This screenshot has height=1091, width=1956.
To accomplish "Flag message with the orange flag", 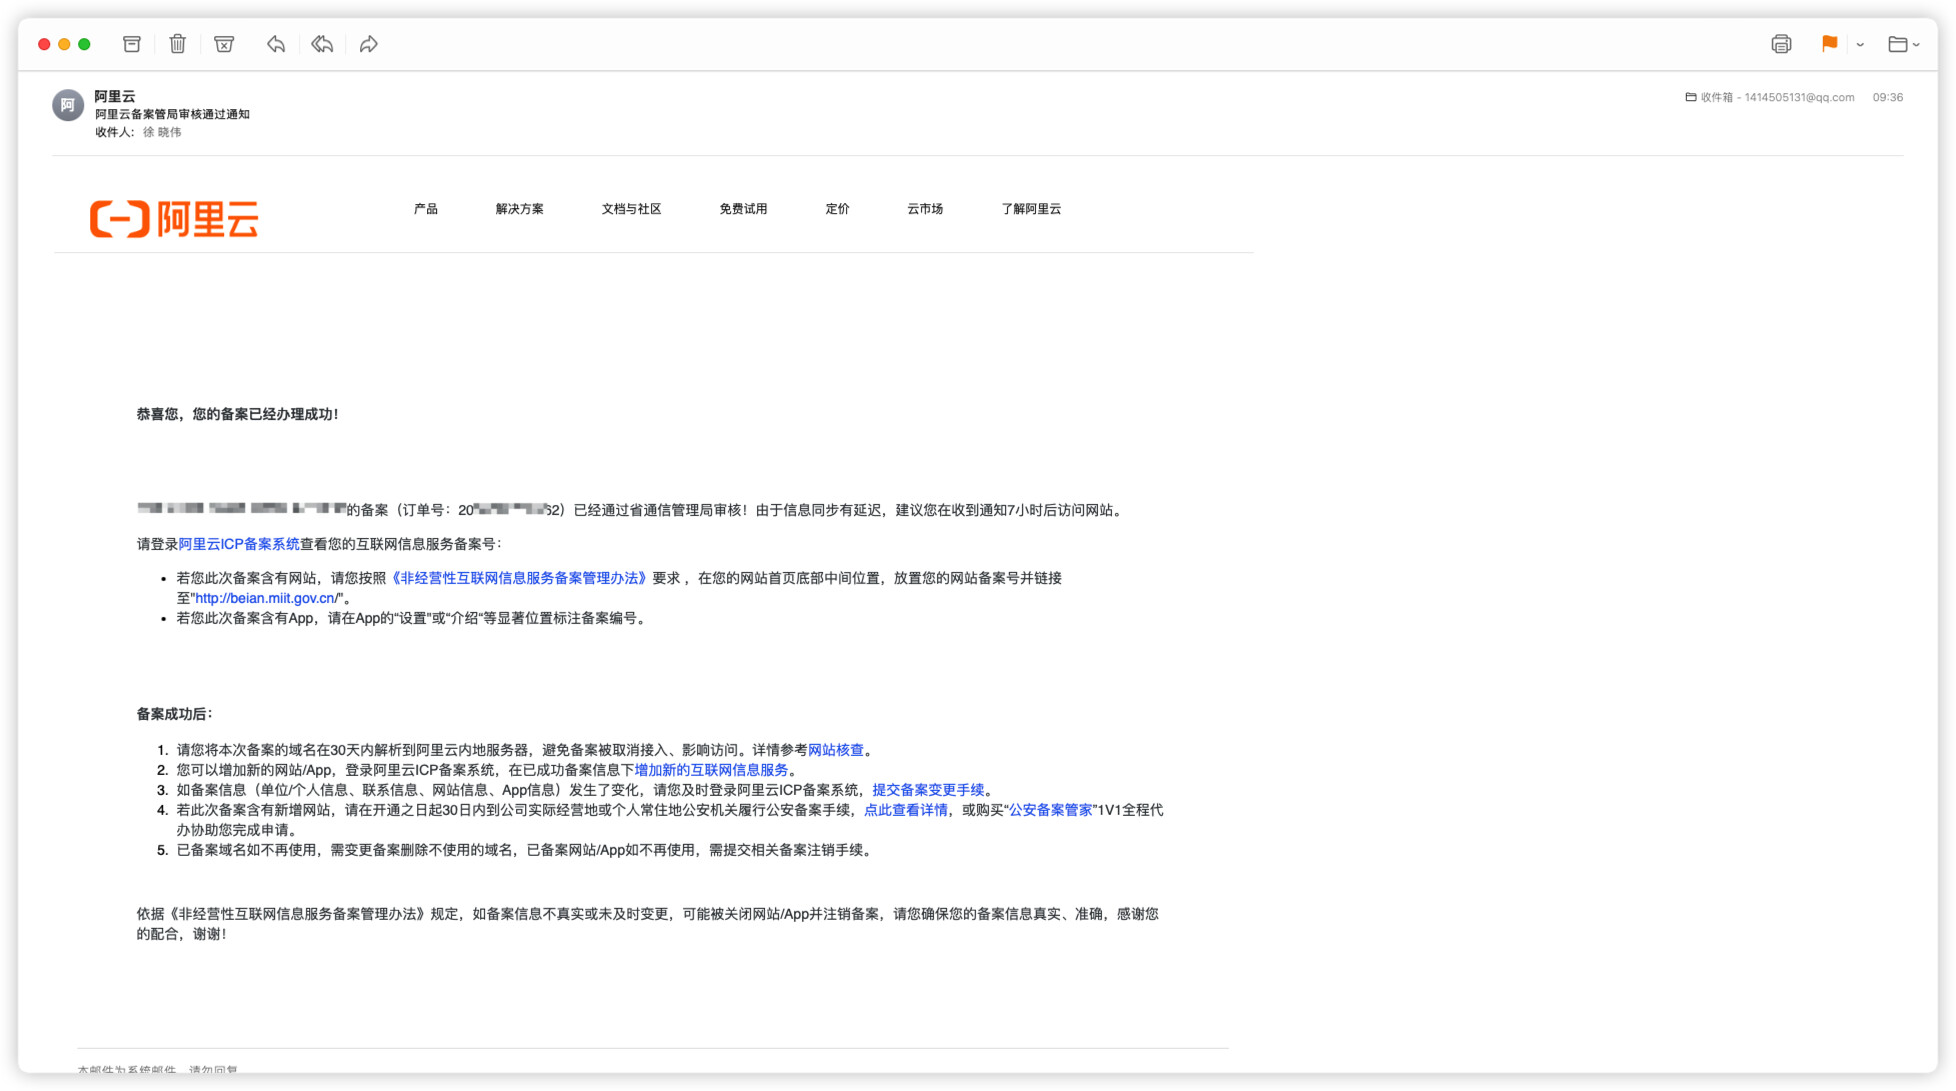I will tap(1829, 44).
